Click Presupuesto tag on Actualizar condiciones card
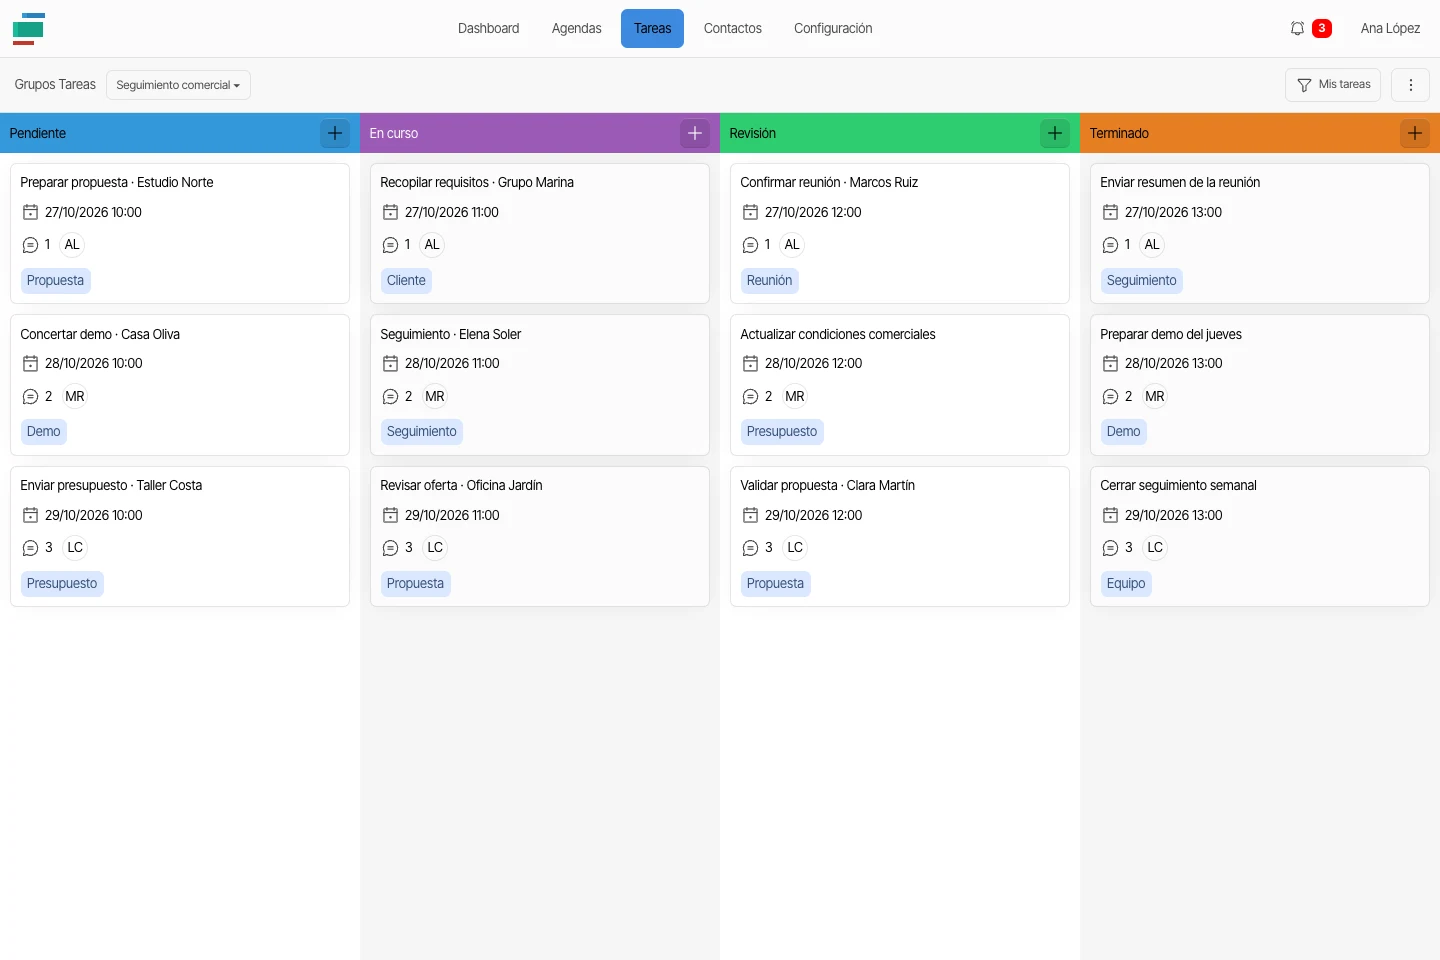 point(782,432)
